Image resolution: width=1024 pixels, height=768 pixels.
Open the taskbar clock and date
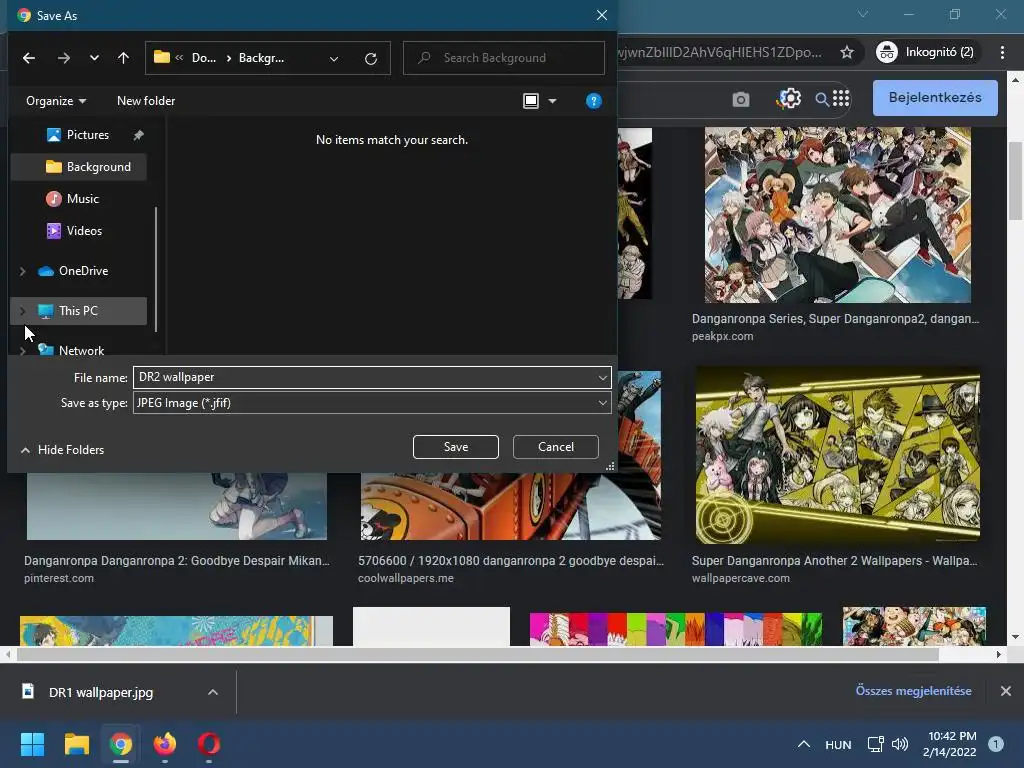pyautogui.click(x=950, y=744)
